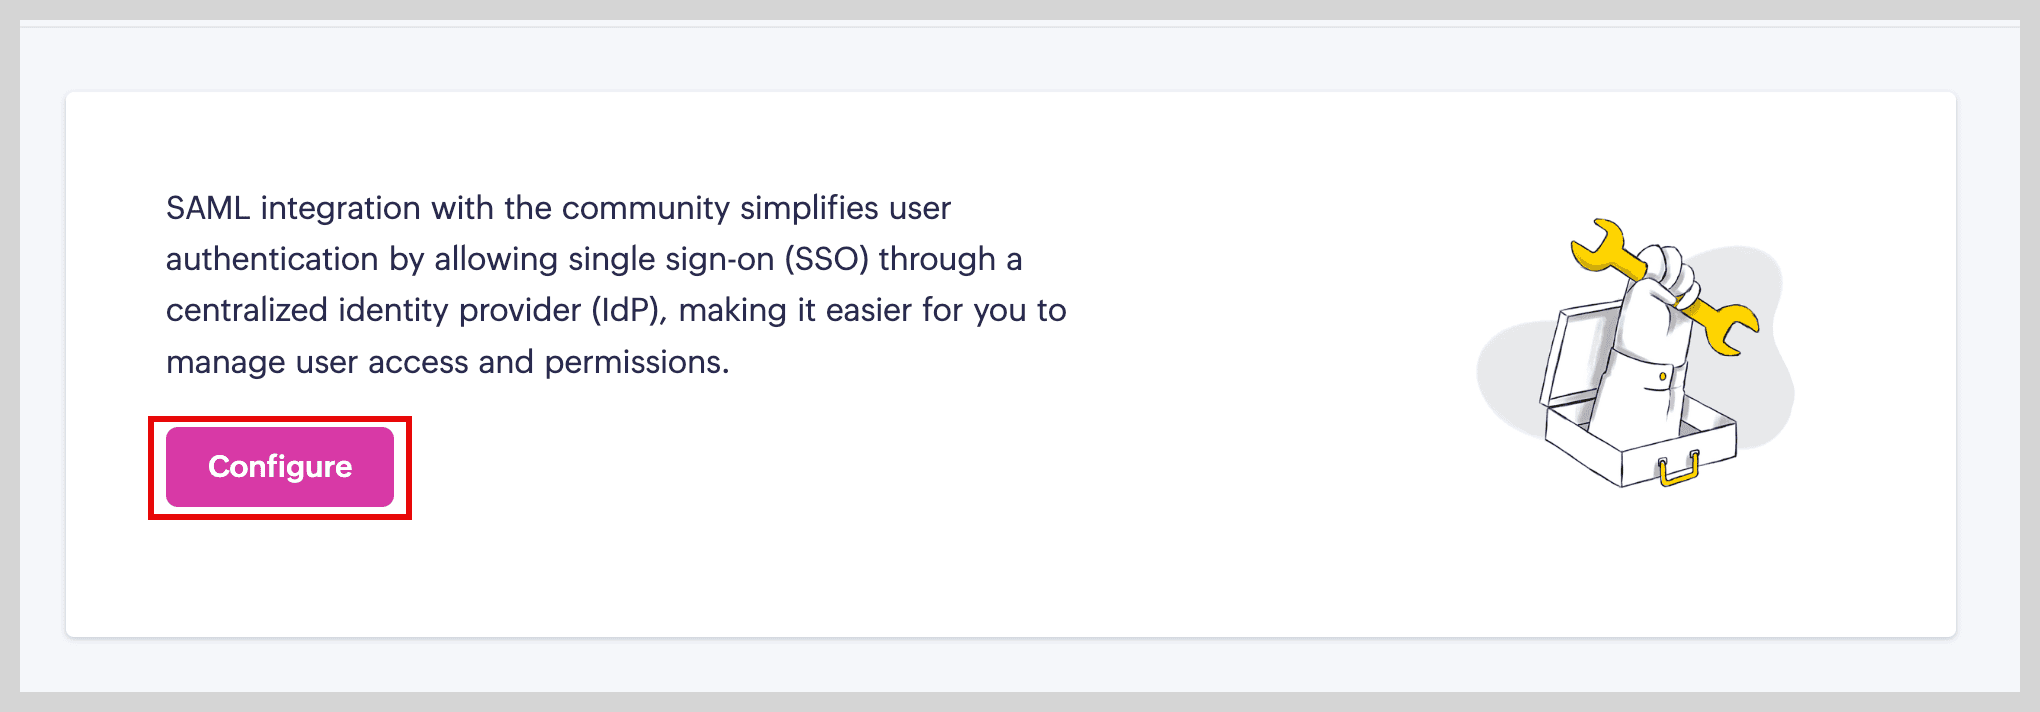
Task: Click the yellow latch on the toolbox
Action: tap(1679, 468)
